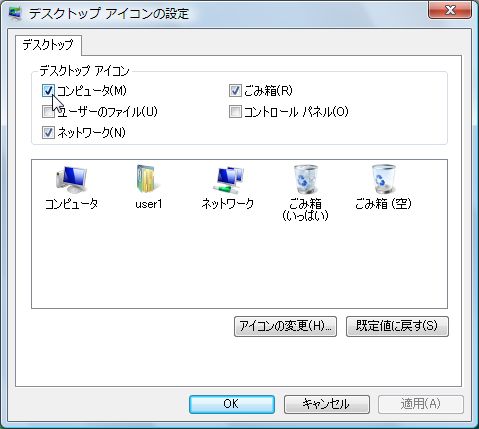
Task: Click the dialog title bar system icon
Action: 15,13
